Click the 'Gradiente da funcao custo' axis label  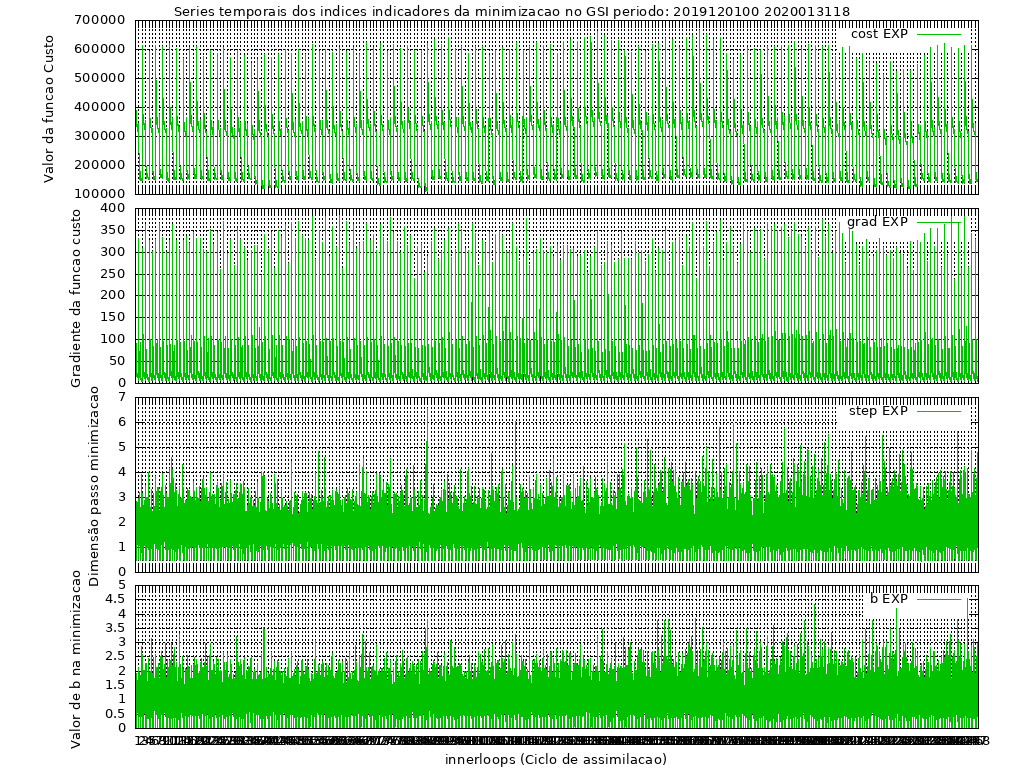76,296
